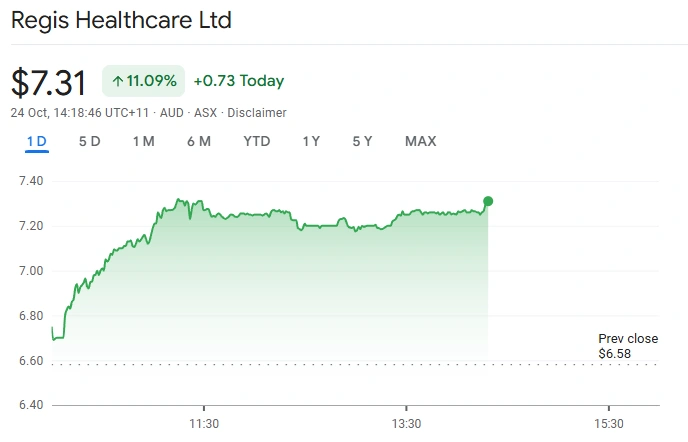Click the +0.73 Today change text

pos(239,81)
